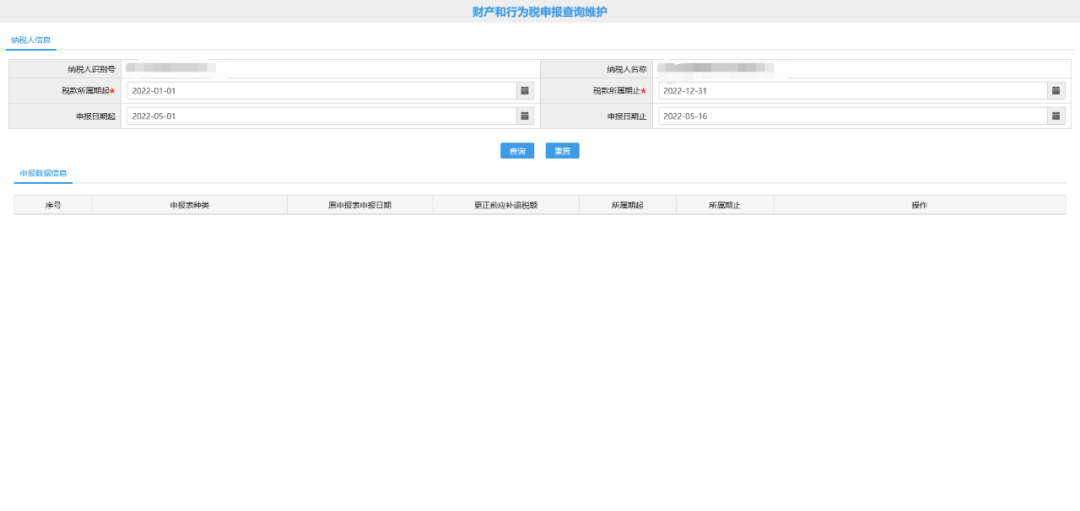Switch to the 纳税人信息 tab

click(31, 40)
